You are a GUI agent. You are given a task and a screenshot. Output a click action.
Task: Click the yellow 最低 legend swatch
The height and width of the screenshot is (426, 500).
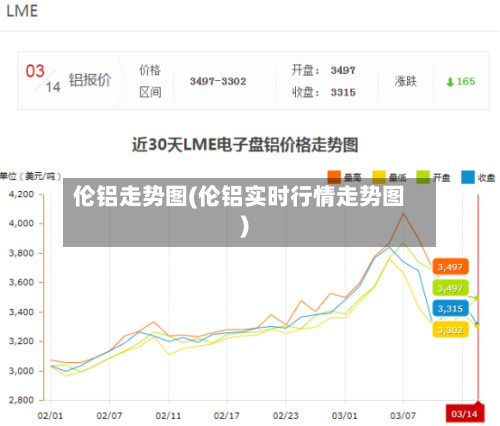pos(379,177)
